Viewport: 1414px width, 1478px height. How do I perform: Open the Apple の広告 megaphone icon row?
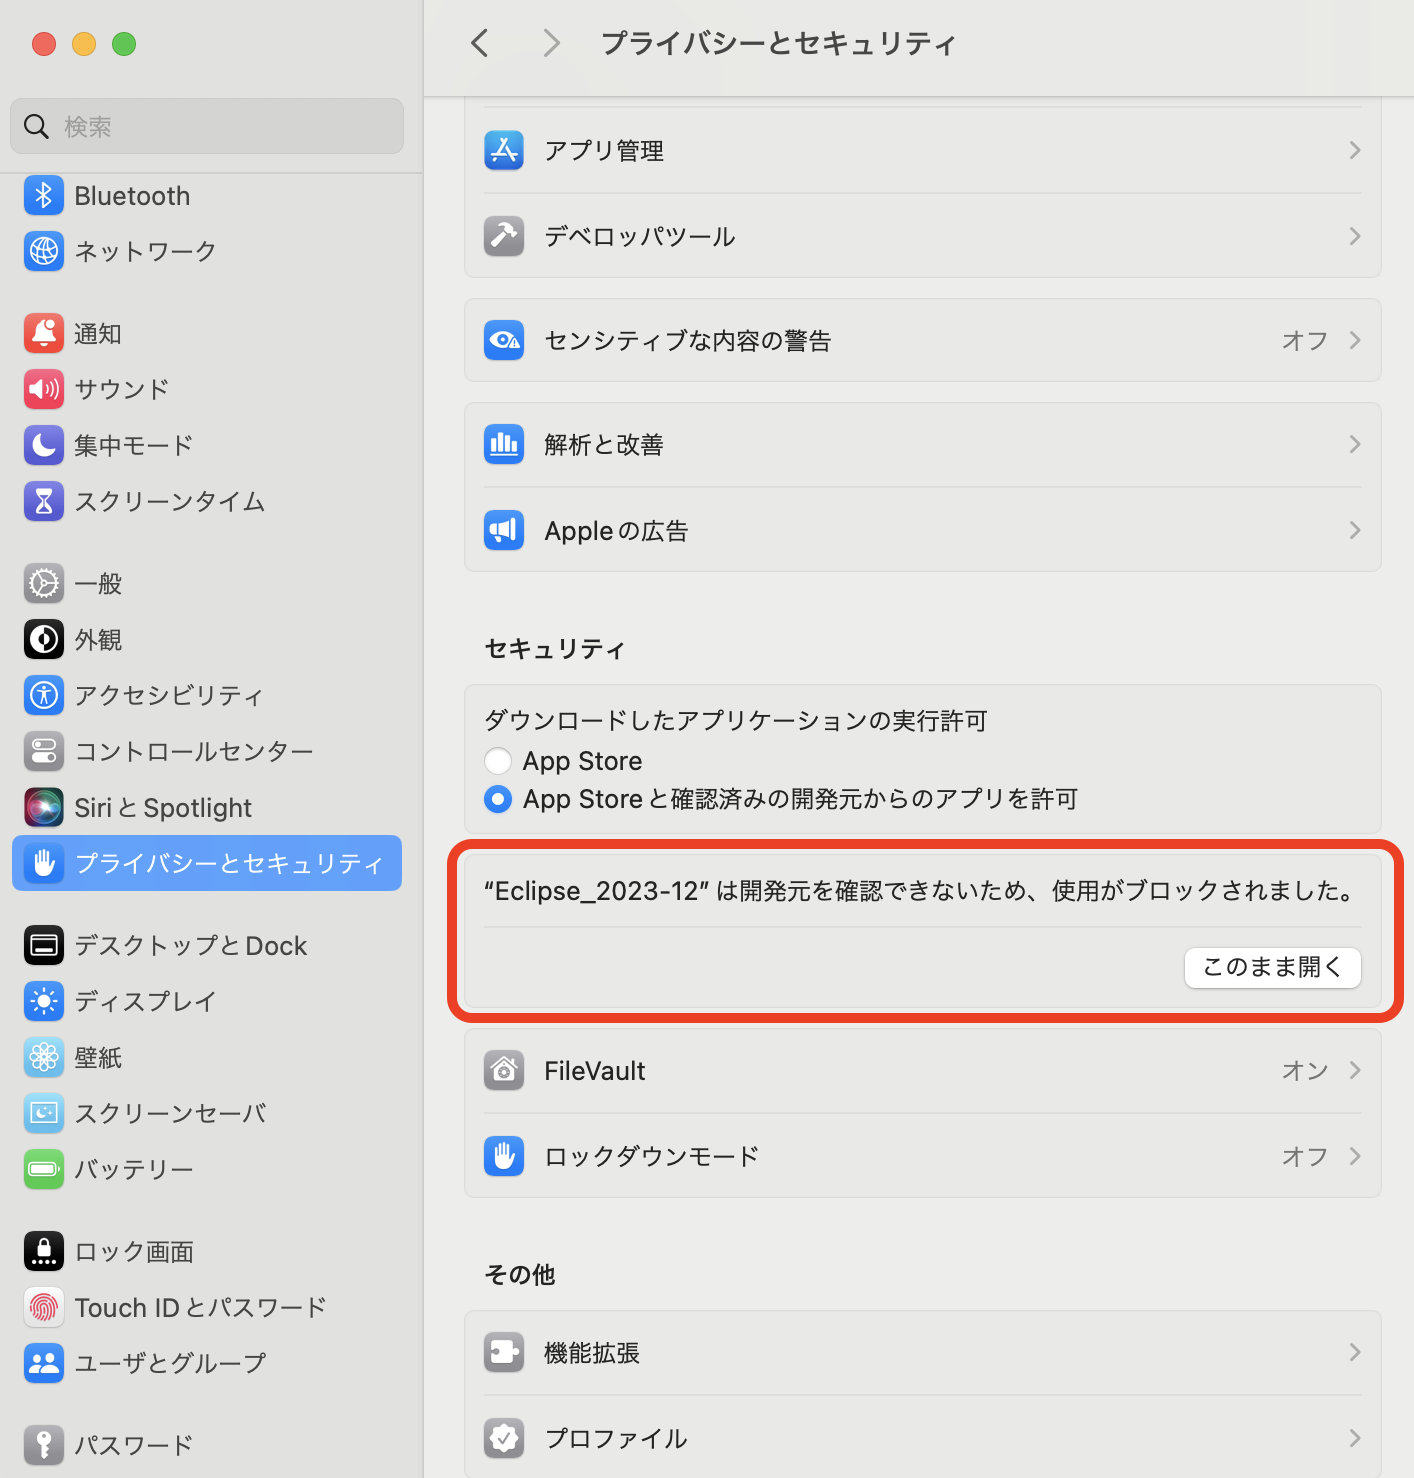point(923,530)
